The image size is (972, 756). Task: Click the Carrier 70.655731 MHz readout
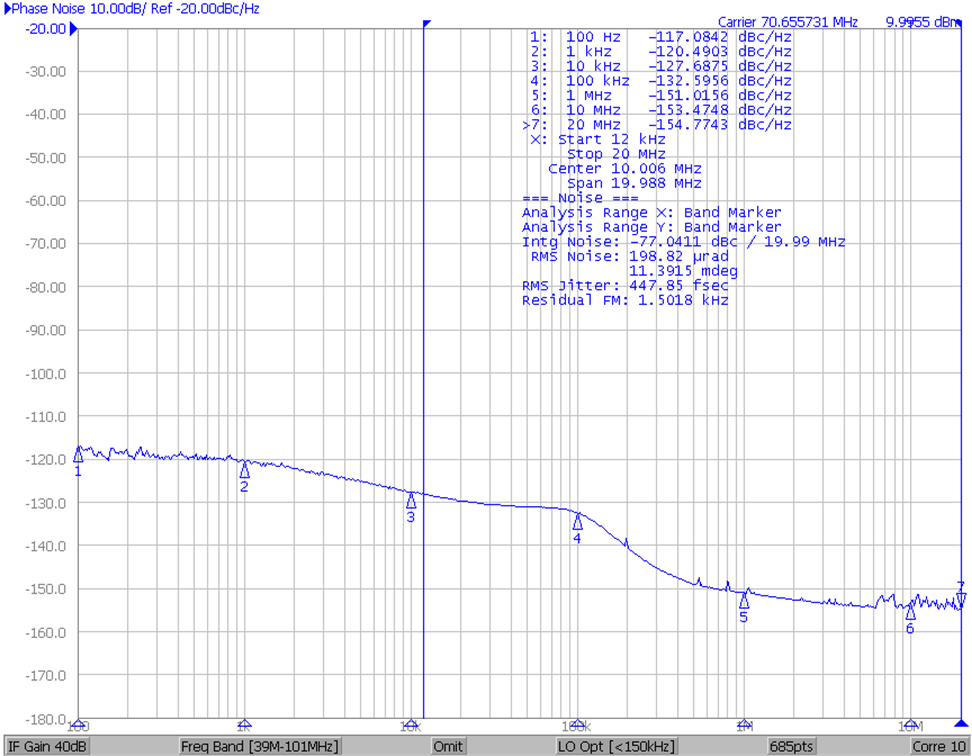point(790,19)
